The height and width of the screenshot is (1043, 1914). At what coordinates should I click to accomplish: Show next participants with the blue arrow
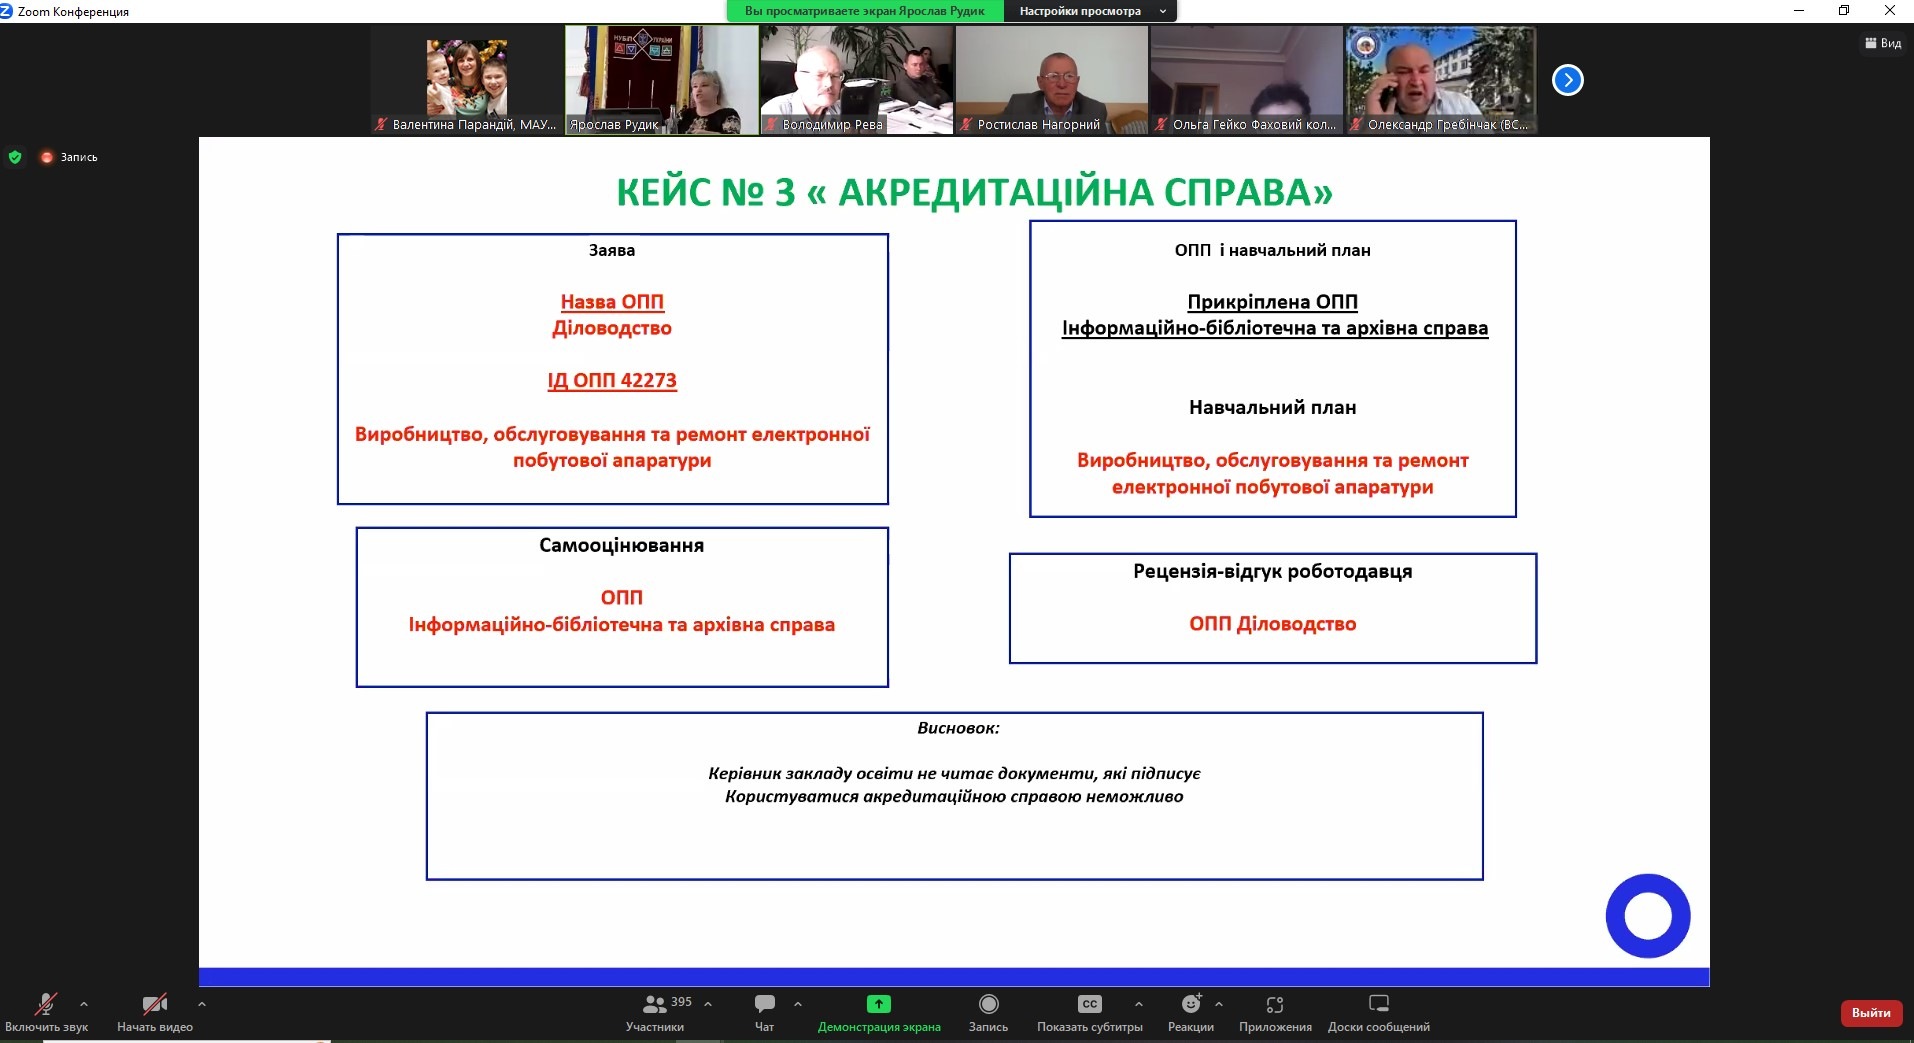point(1567,80)
